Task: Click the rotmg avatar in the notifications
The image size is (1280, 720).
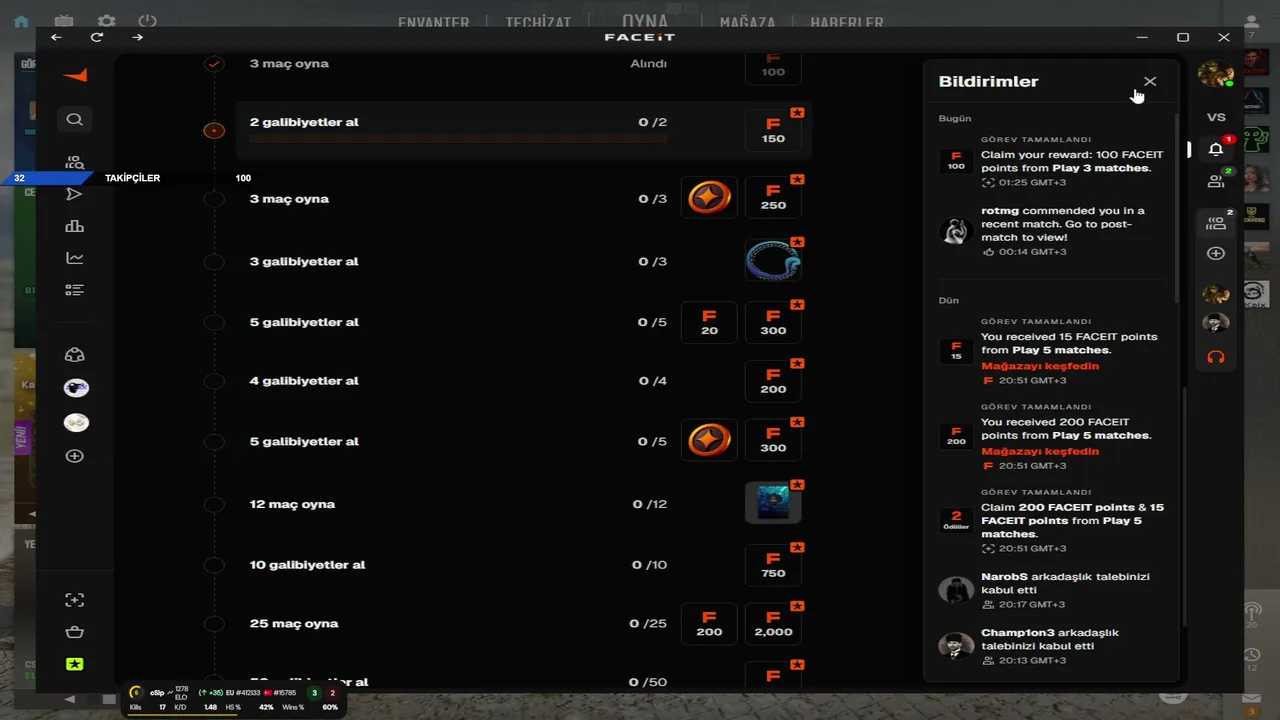Action: point(956,231)
